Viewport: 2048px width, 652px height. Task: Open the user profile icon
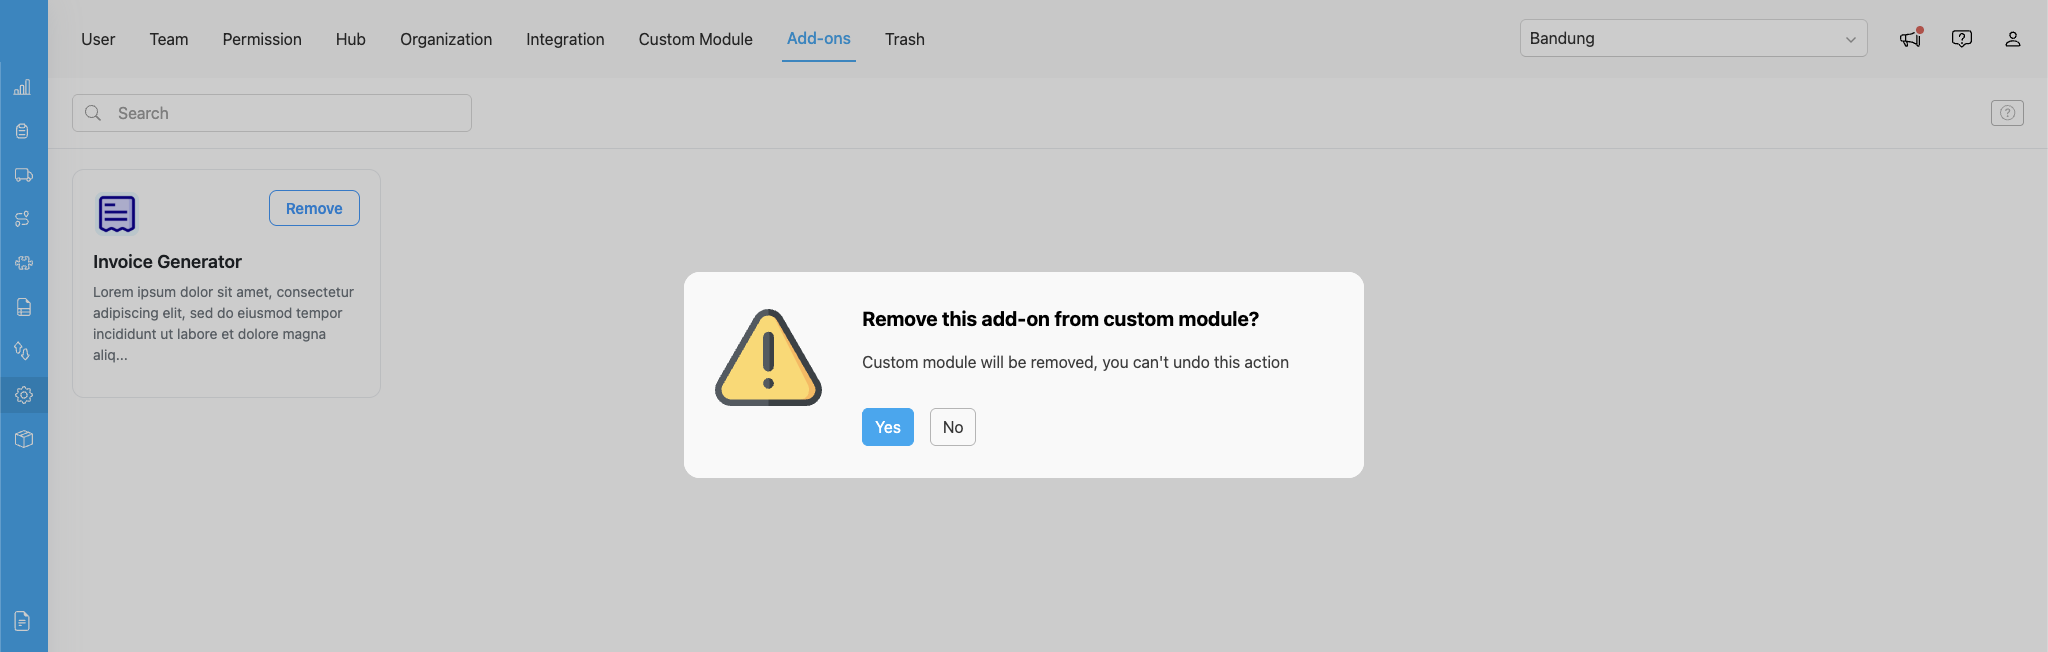click(x=2013, y=38)
